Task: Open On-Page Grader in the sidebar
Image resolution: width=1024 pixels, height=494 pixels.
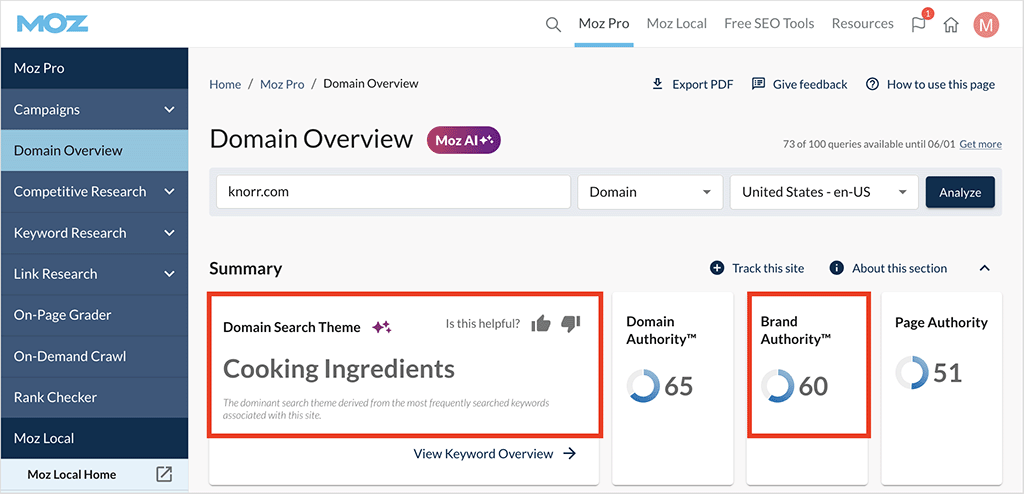Action: point(94,315)
